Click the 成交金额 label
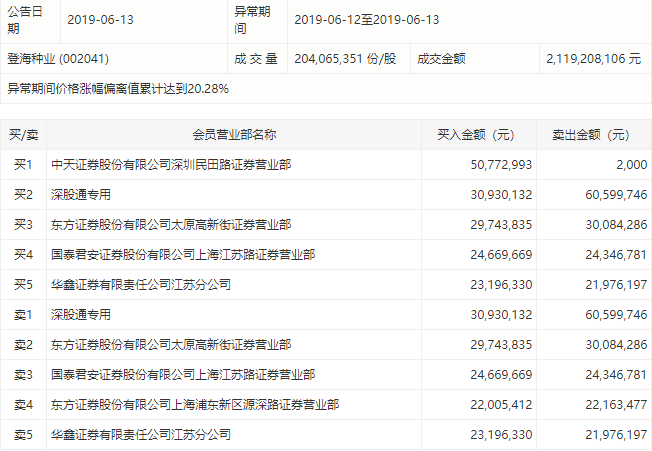This screenshot has height=451, width=652. pos(441,59)
